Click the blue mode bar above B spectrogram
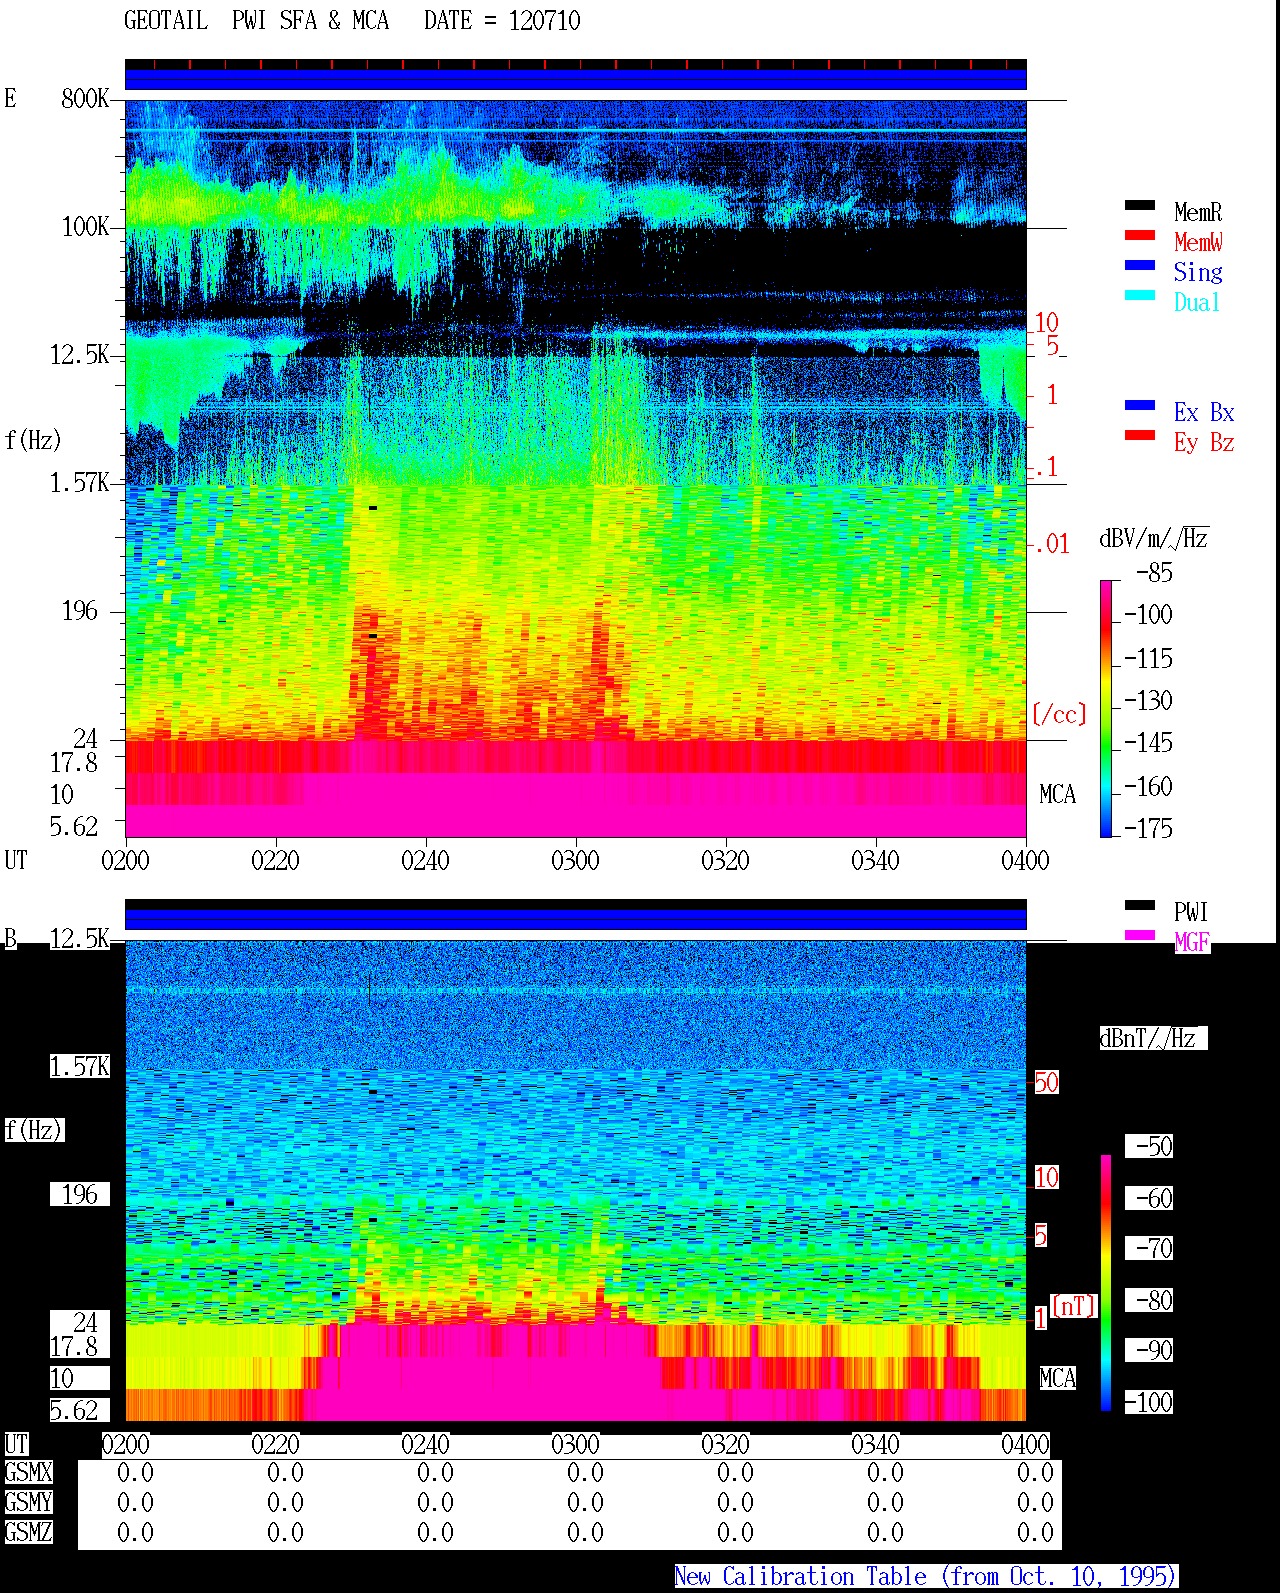The image size is (1280, 1593). pos(575,919)
